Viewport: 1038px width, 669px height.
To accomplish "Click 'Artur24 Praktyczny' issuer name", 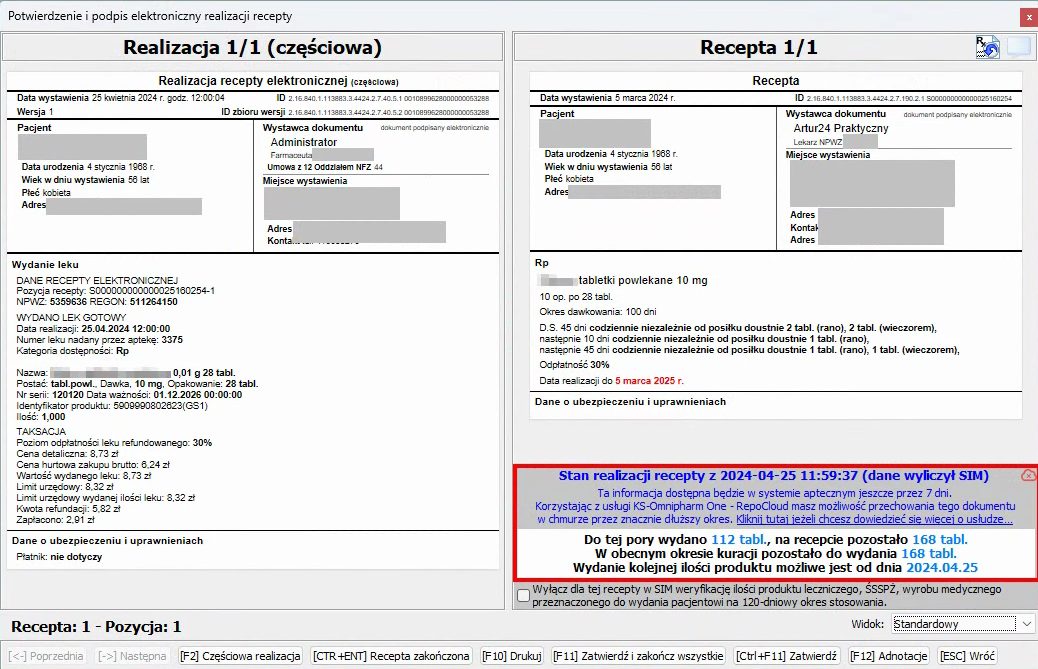I will [841, 128].
